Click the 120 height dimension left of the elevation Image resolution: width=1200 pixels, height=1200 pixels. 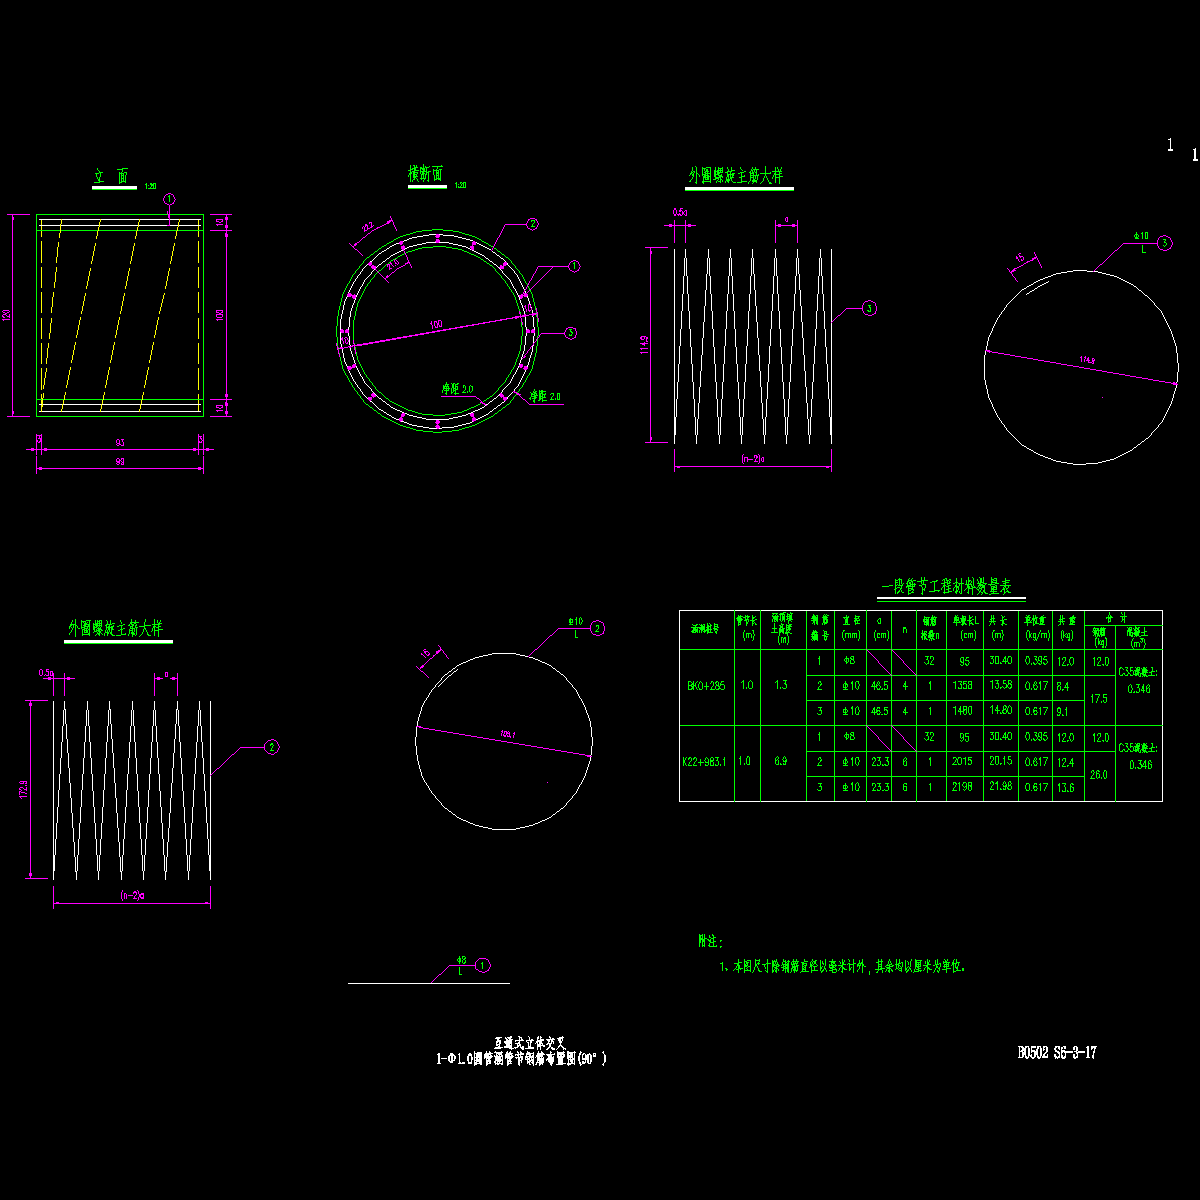pyautogui.click(x=7, y=315)
